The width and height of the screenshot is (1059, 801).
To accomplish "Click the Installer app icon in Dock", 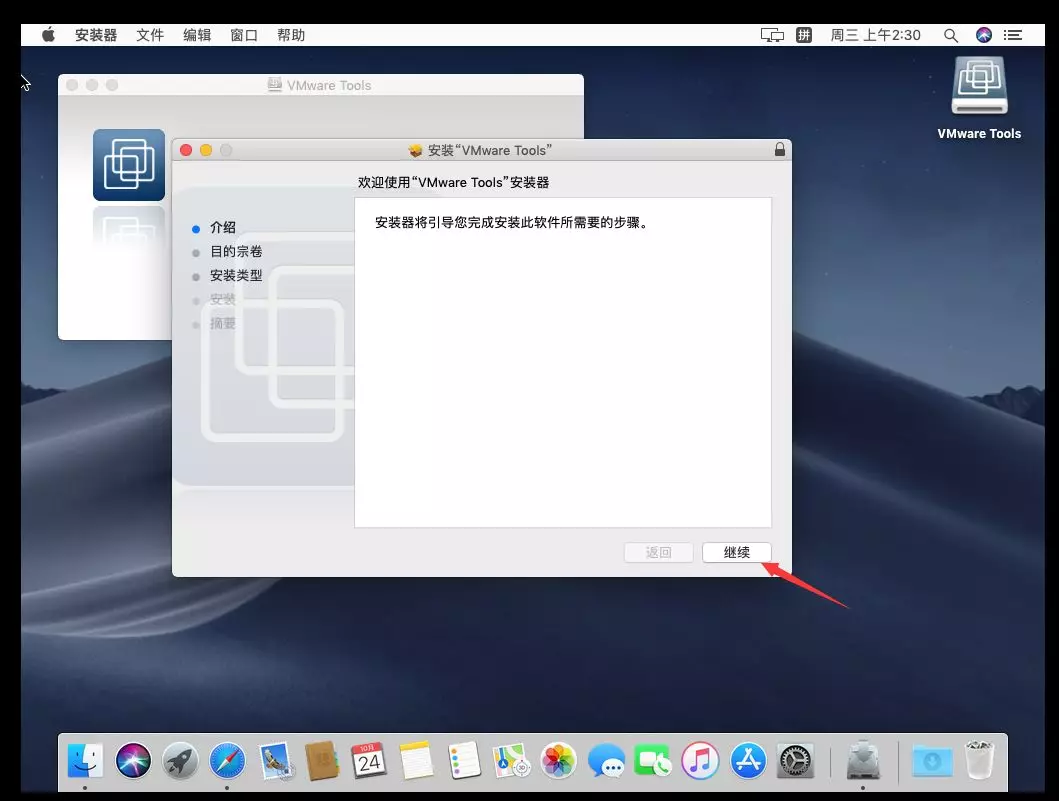I will point(862,760).
